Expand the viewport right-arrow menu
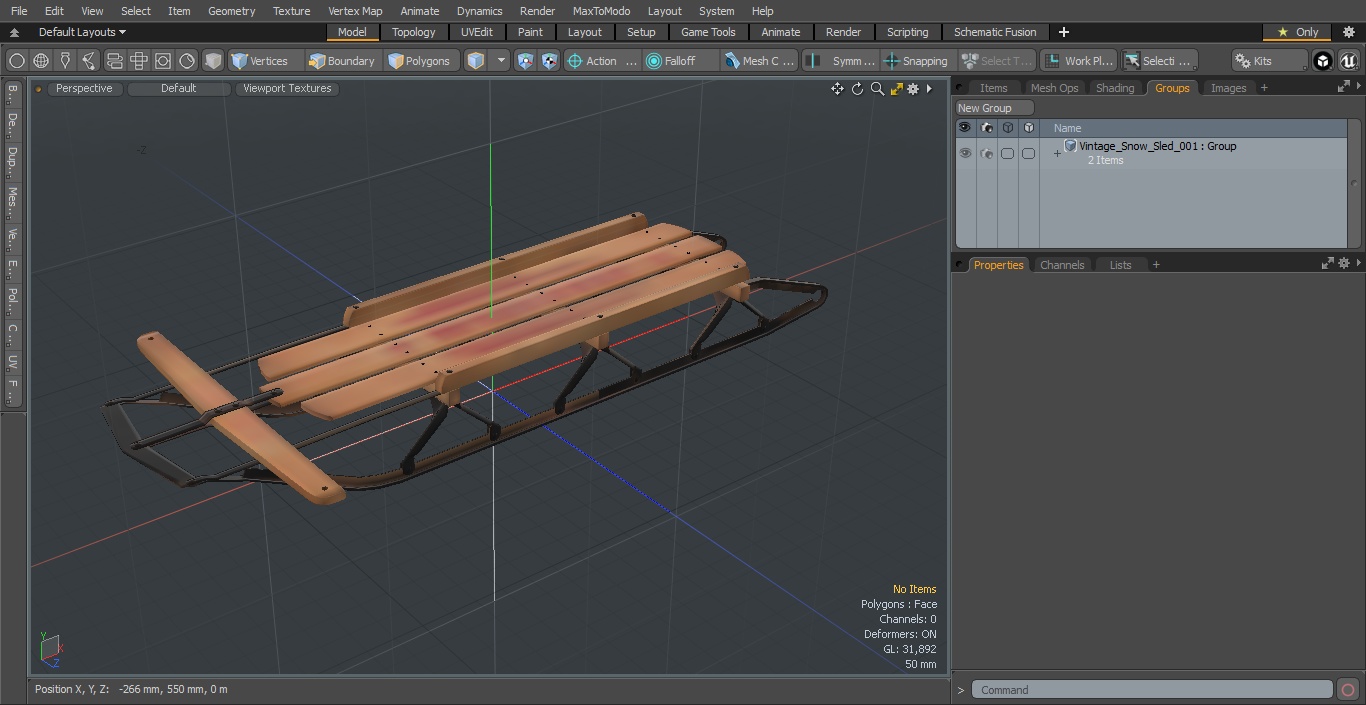Image resolution: width=1366 pixels, height=705 pixels. click(929, 89)
